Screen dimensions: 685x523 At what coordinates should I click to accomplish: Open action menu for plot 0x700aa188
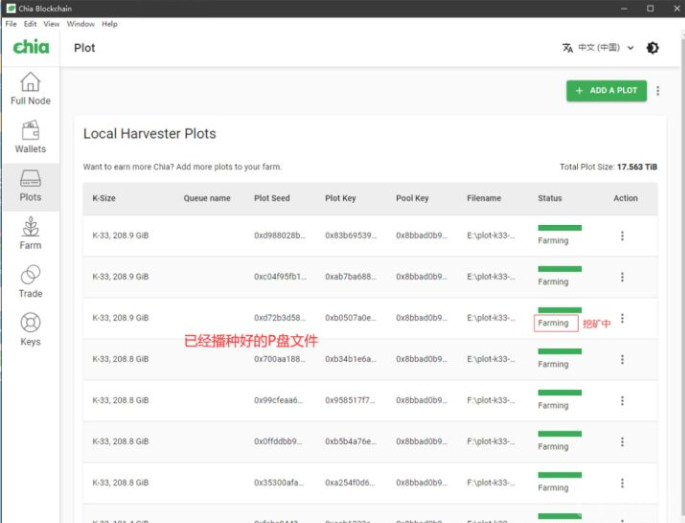pyautogui.click(x=622, y=360)
